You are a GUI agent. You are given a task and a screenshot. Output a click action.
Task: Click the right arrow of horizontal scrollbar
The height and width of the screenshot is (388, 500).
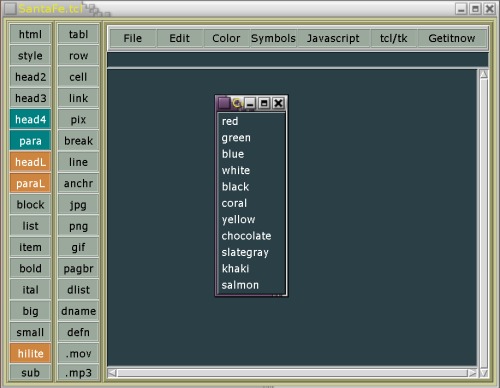point(472,373)
